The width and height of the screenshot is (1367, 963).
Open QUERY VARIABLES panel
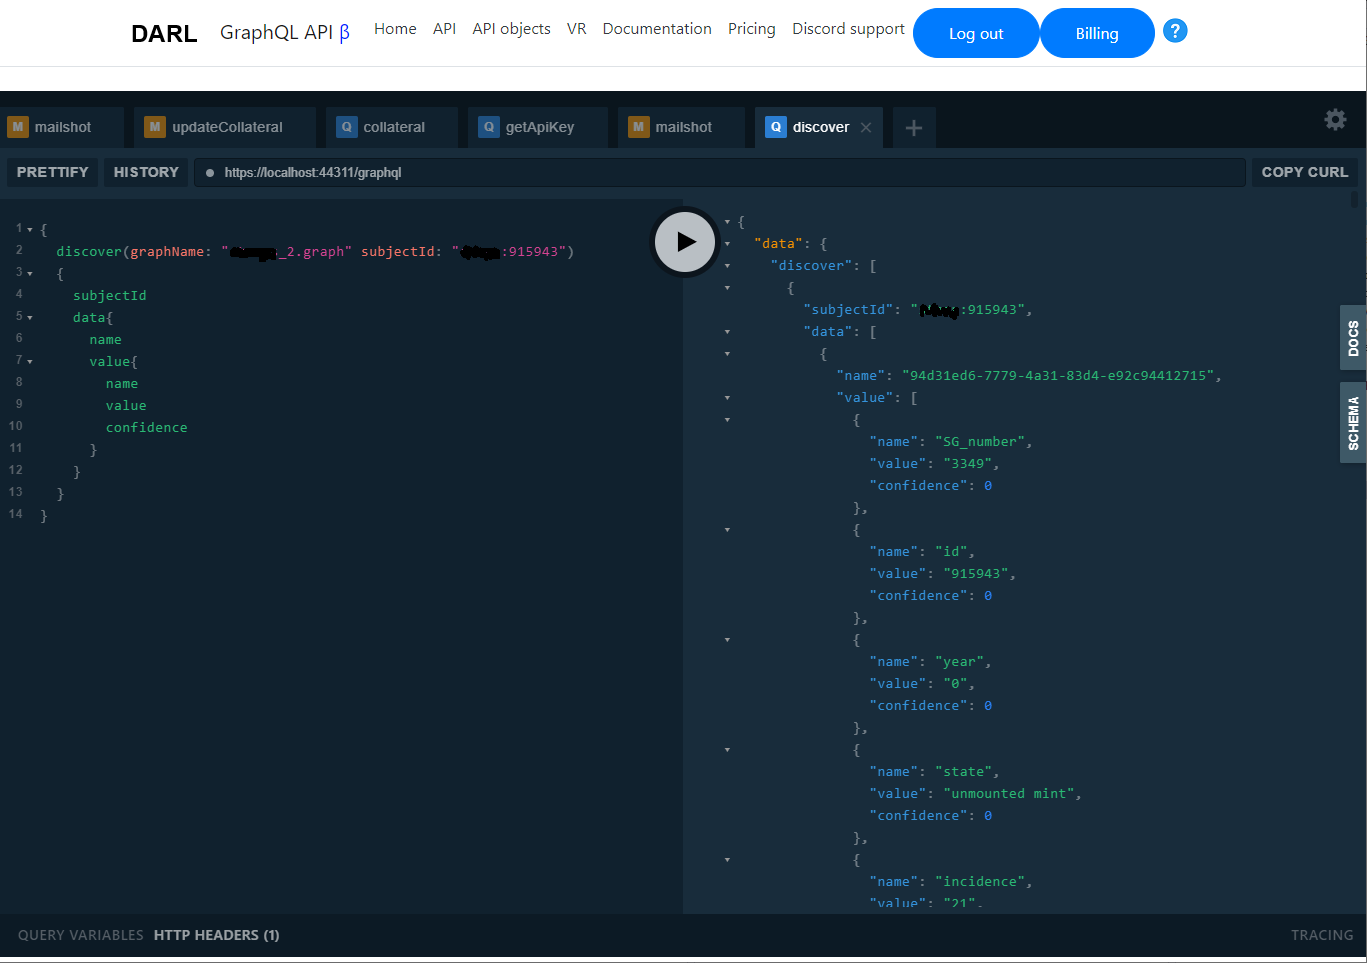(x=81, y=935)
